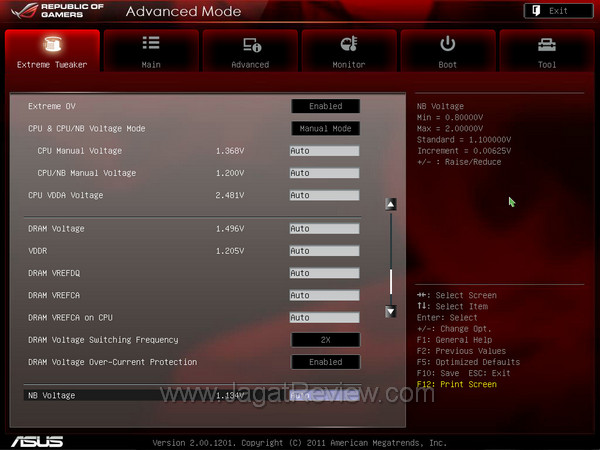Image resolution: width=600 pixels, height=450 pixels.
Task: Click the CPU/NB Manual Voltage label
Action: coord(86,173)
